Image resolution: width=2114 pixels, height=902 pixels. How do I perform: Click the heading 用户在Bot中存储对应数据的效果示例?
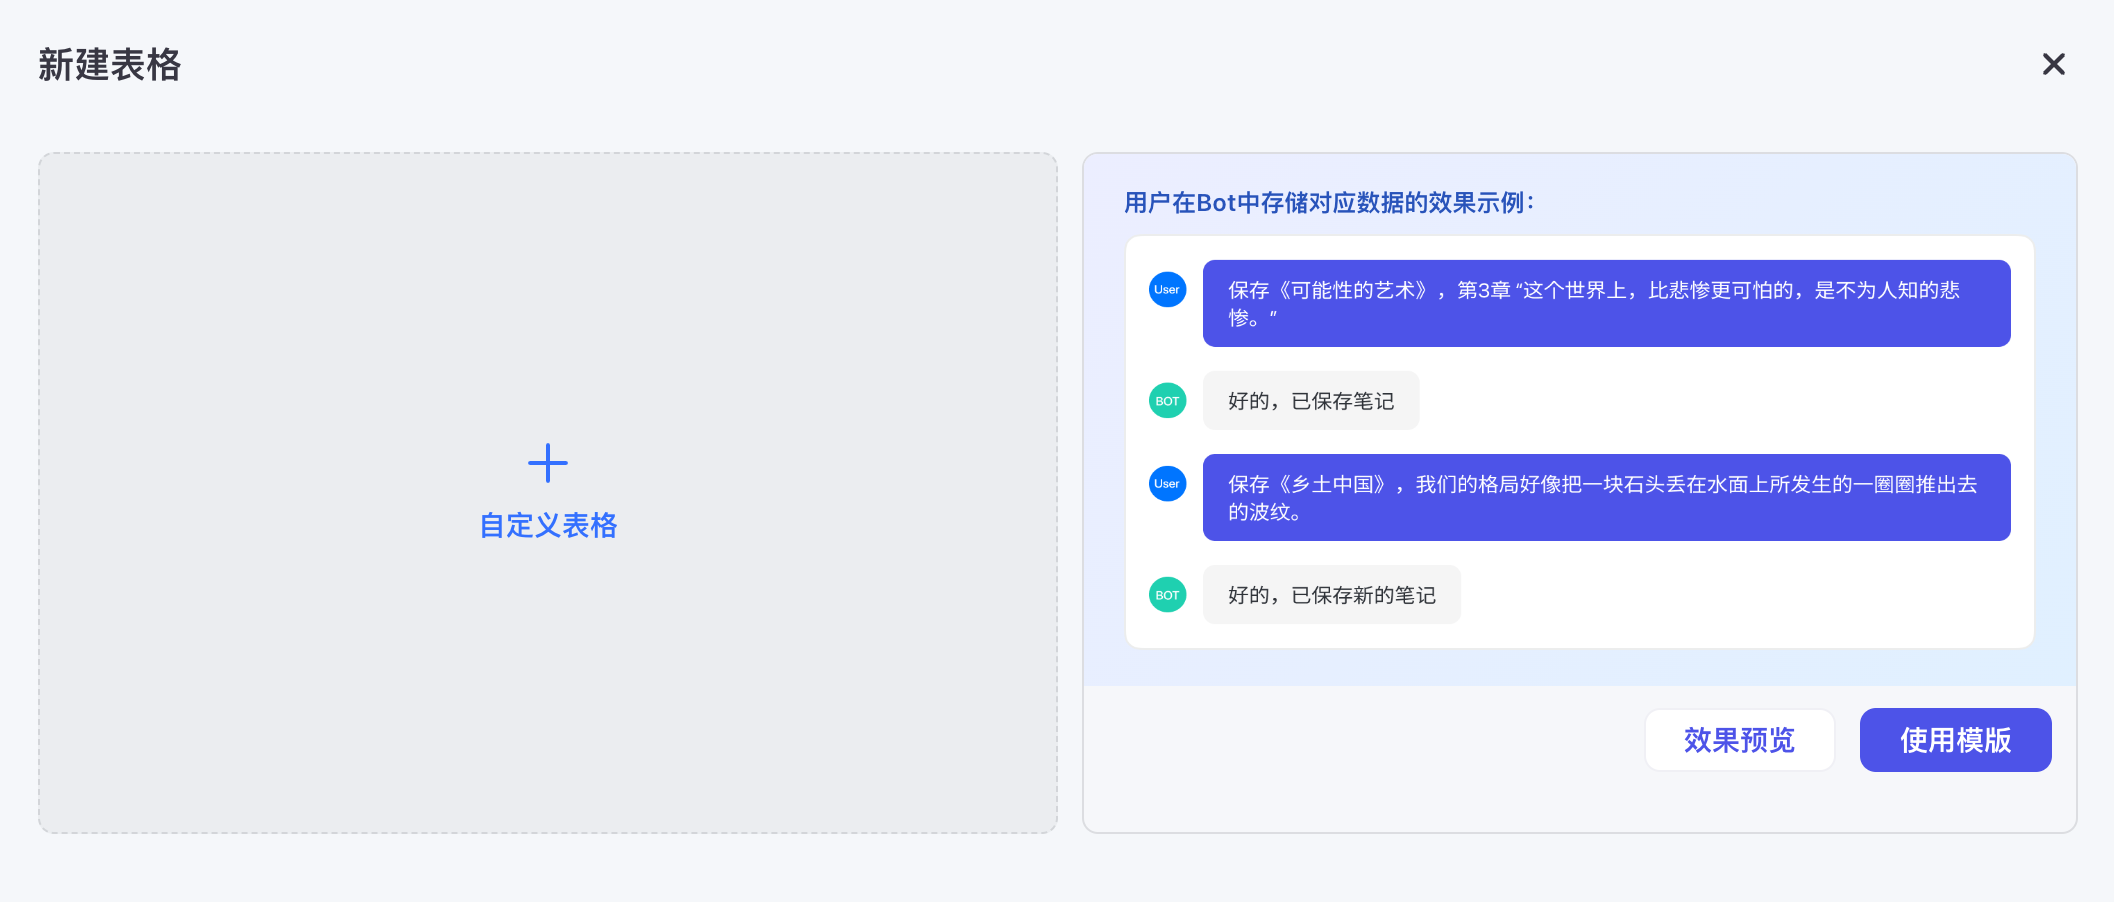click(1328, 203)
